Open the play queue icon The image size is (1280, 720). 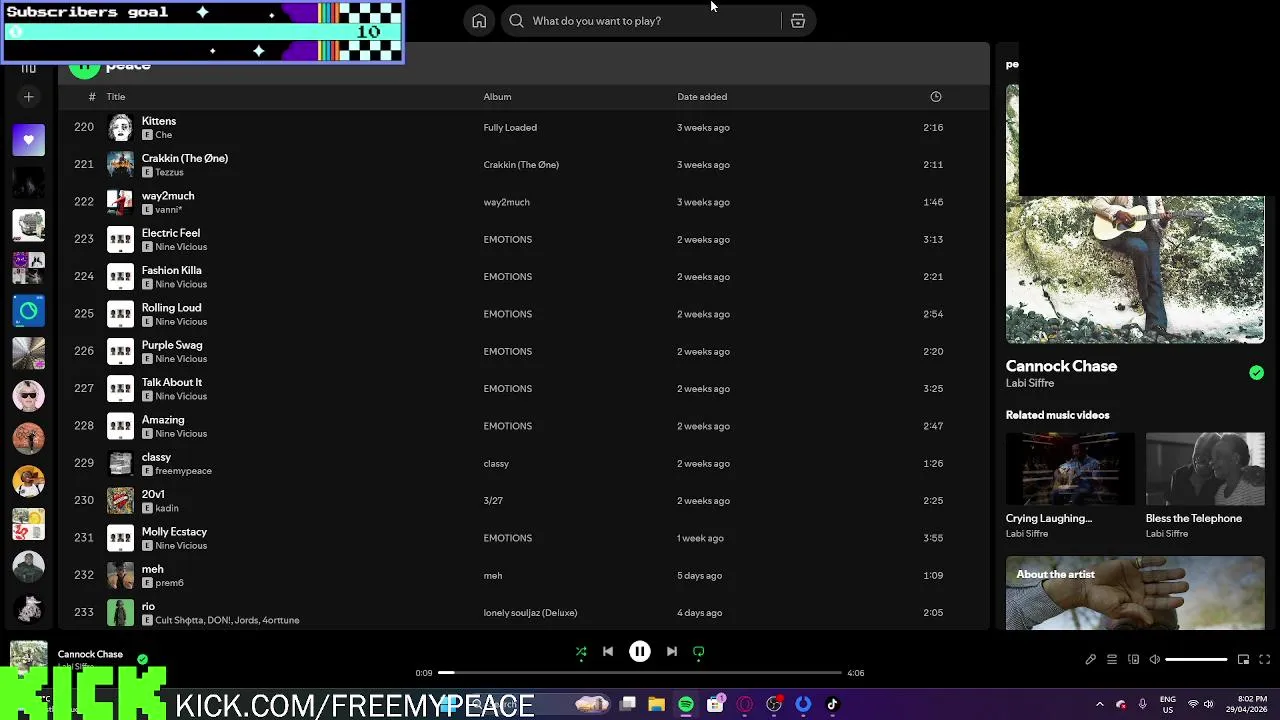coord(1112,660)
